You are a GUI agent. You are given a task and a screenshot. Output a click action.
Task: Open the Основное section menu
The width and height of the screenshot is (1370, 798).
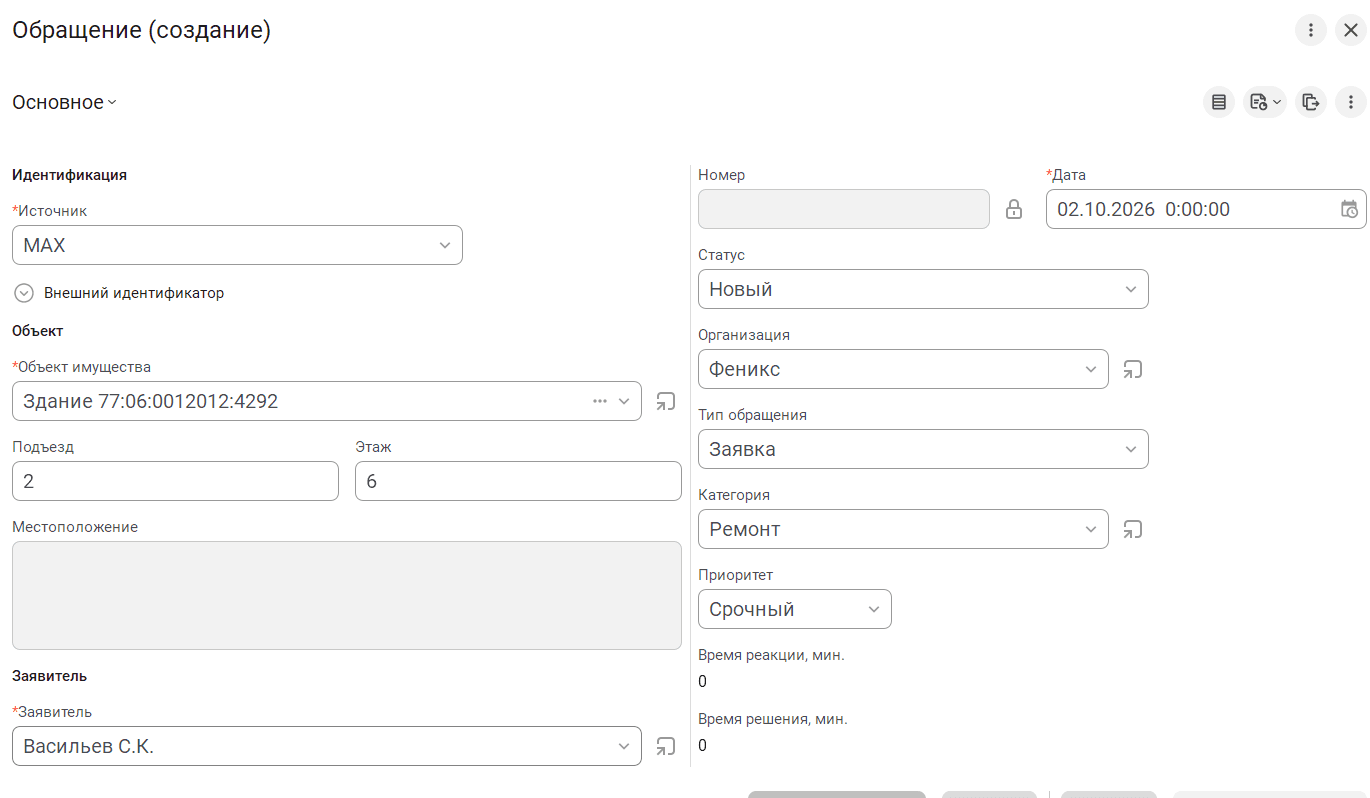64,102
